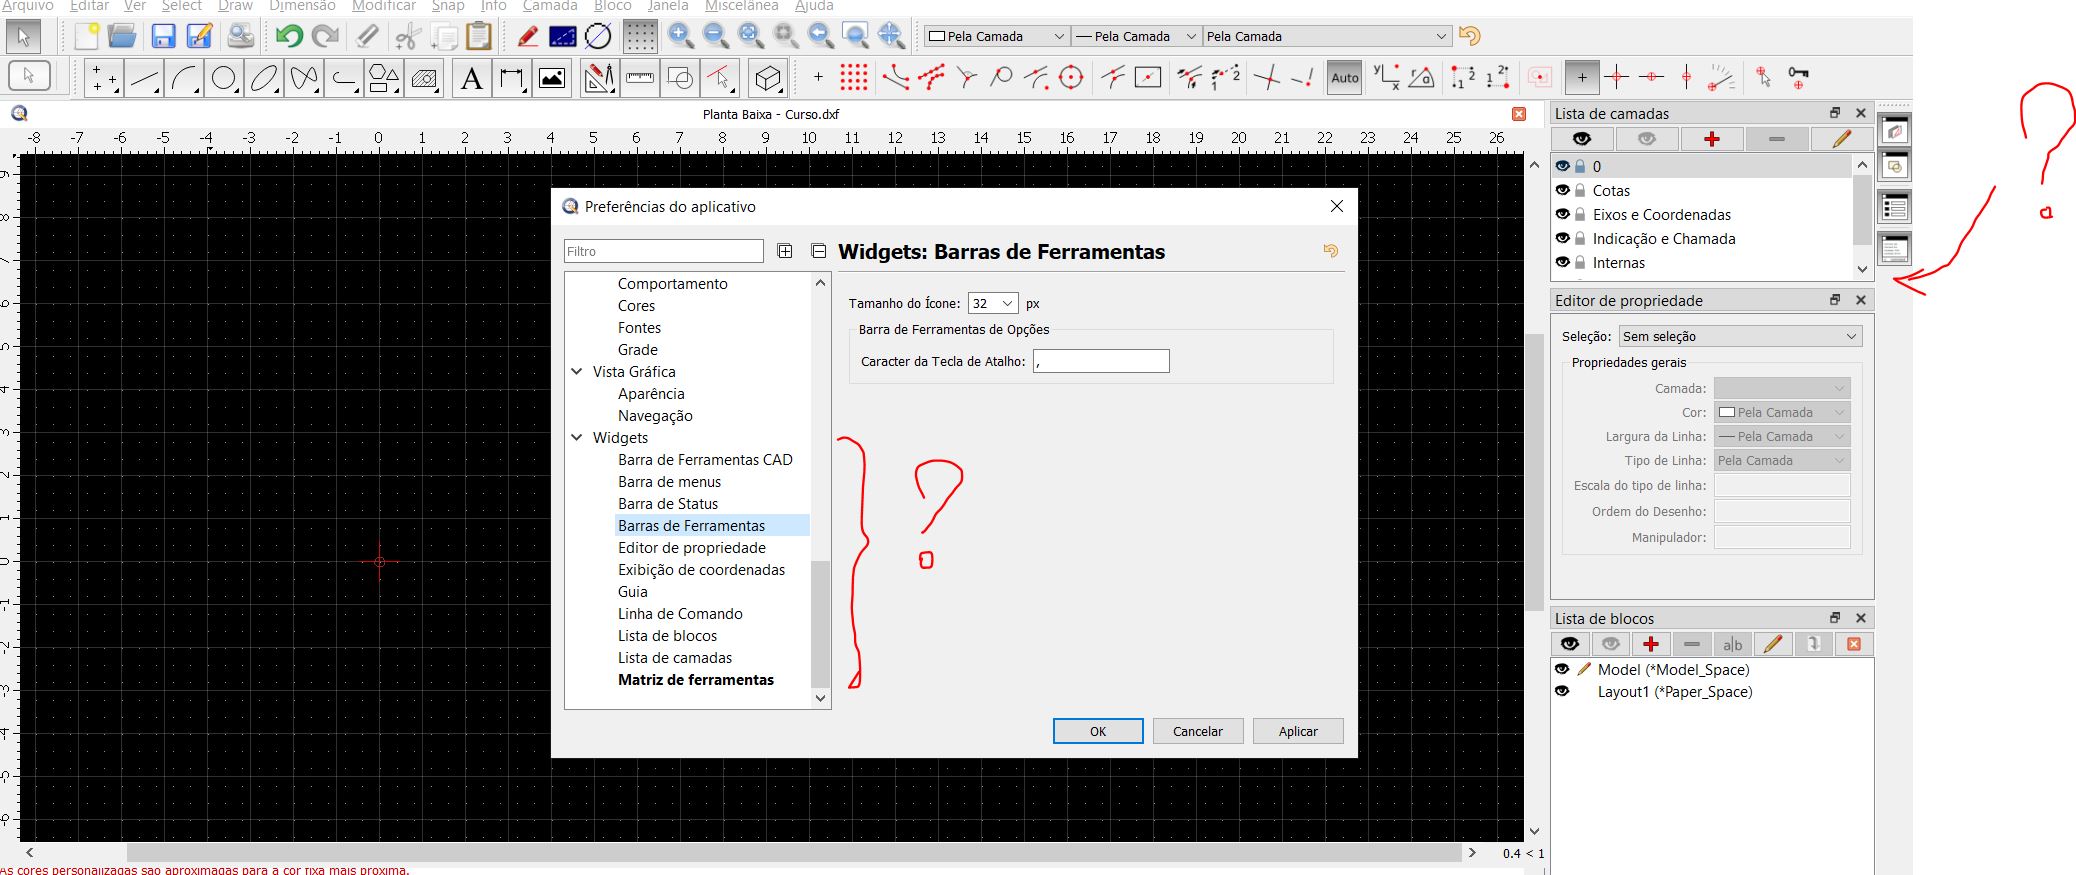Open the Hatch tool
The width and height of the screenshot is (2076, 875).
point(424,78)
